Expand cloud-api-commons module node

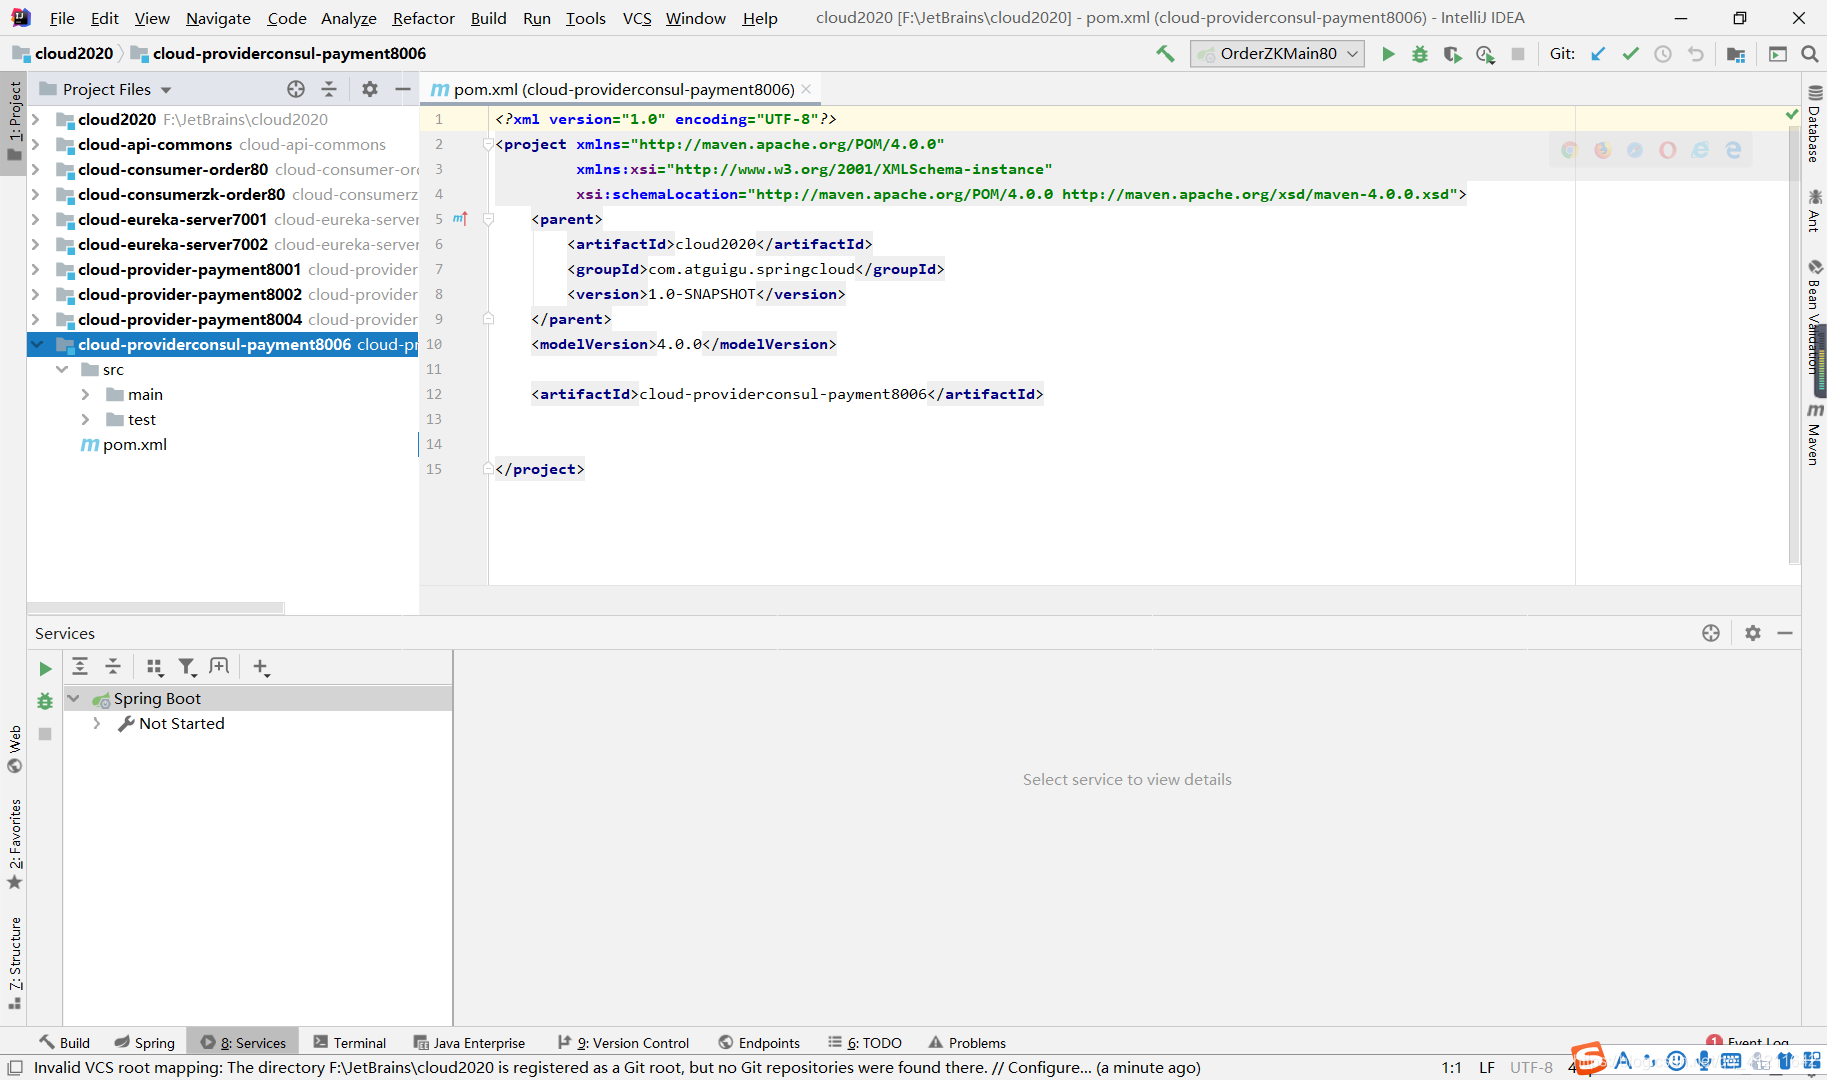tap(36, 144)
